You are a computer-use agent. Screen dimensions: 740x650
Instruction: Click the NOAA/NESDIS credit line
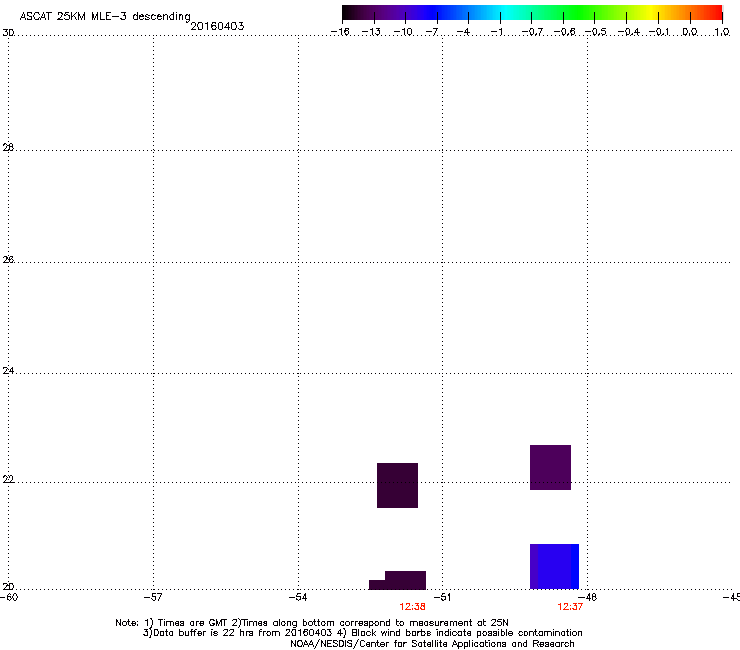(432, 644)
